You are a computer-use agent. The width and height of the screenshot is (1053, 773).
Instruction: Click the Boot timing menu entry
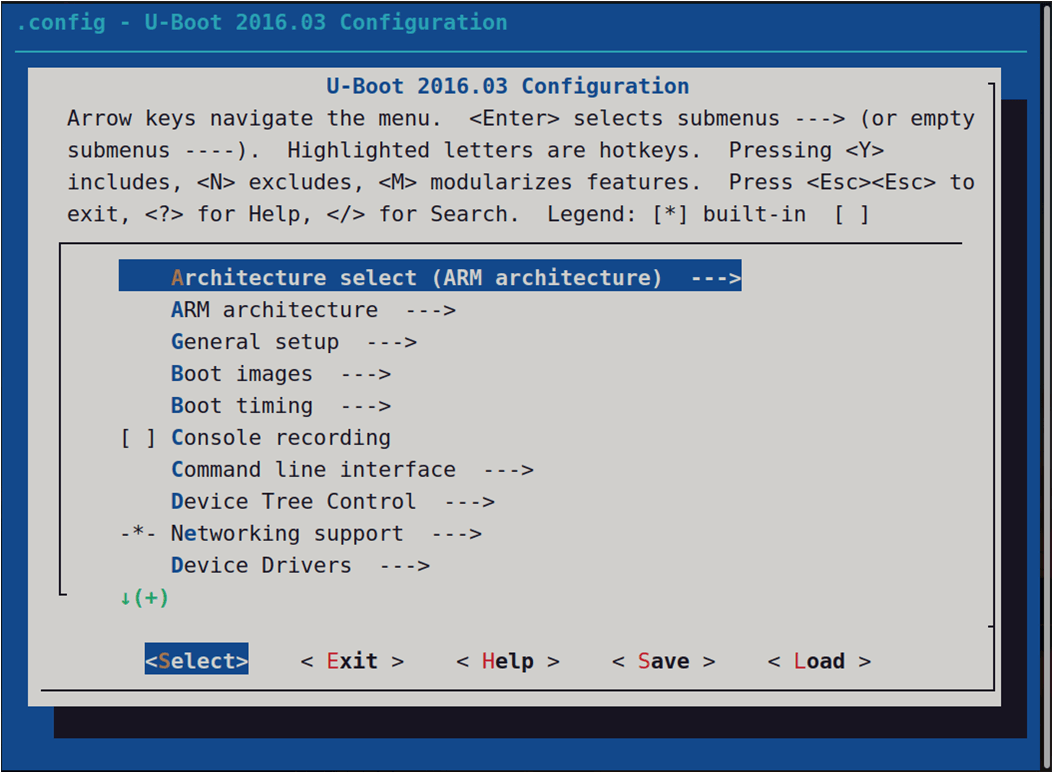tap(242, 406)
